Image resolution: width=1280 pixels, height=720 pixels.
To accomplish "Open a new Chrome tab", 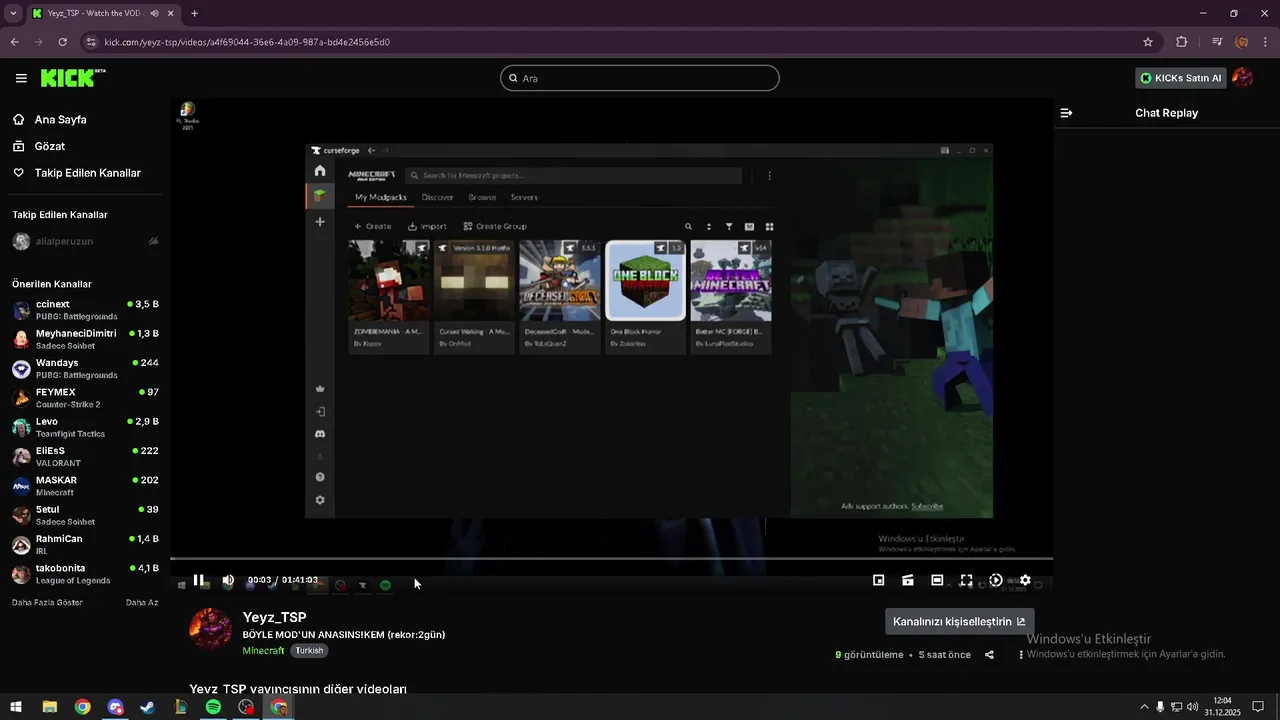I will click(194, 13).
